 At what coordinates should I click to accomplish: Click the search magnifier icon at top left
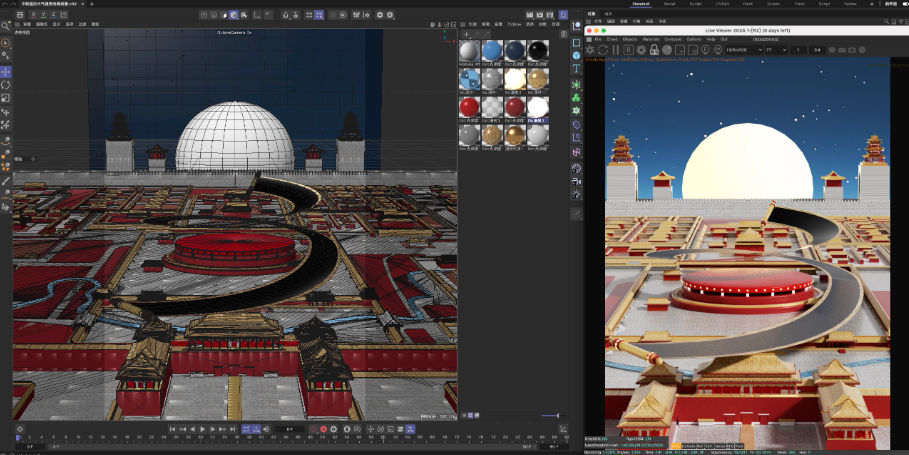6,26
